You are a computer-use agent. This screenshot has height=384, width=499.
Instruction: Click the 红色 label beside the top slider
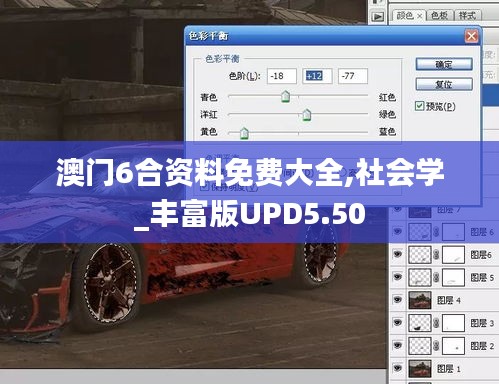coord(387,97)
